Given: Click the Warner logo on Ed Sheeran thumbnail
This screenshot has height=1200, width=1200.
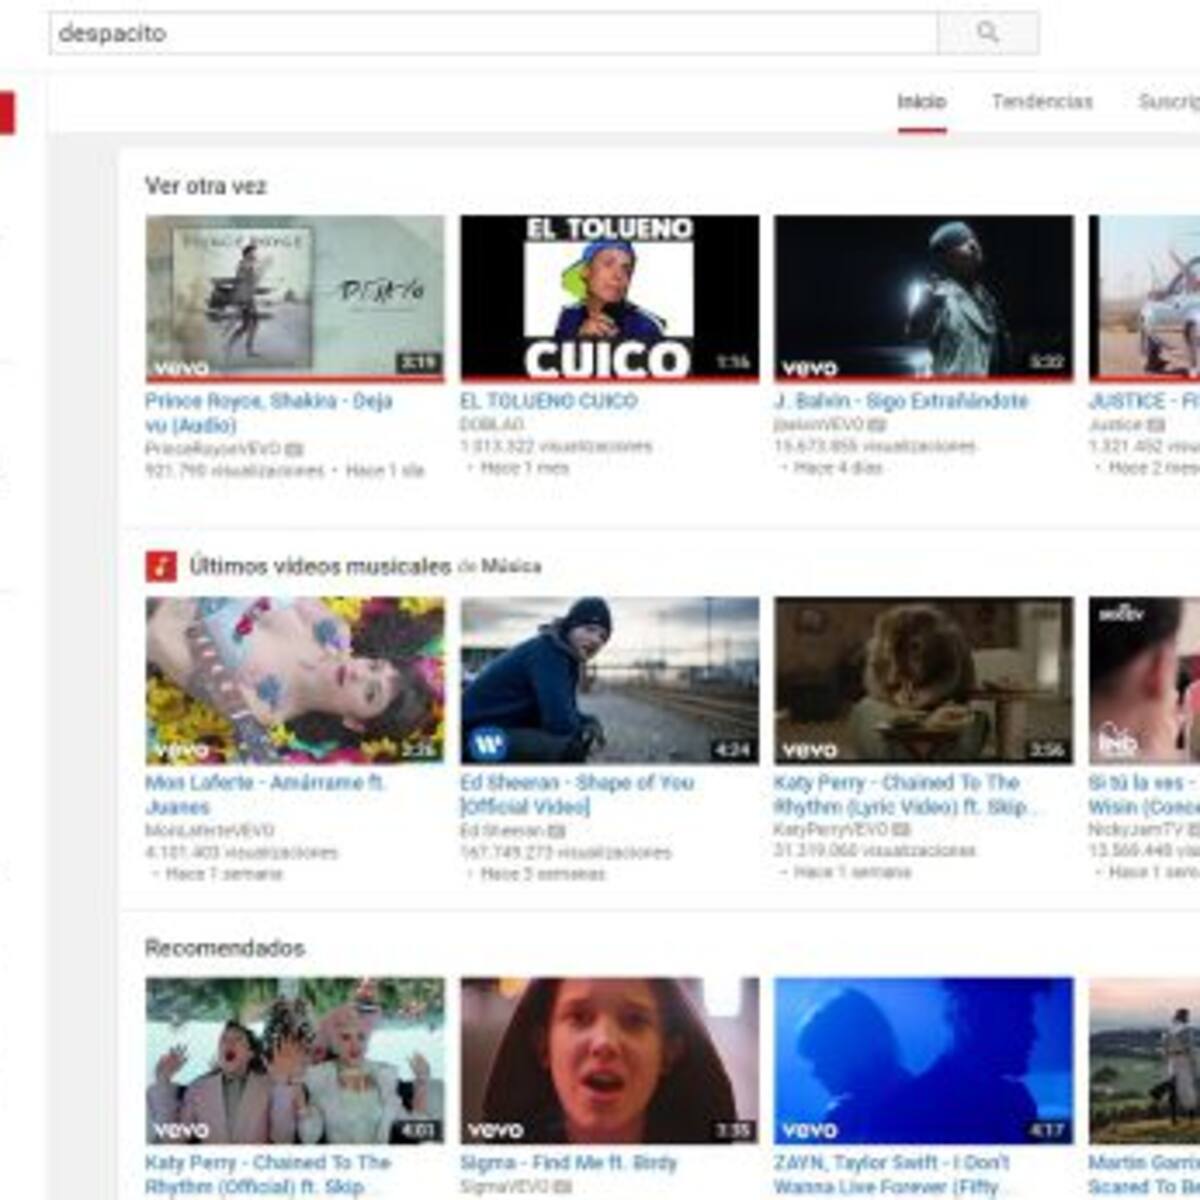Looking at the screenshot, I should [488, 745].
